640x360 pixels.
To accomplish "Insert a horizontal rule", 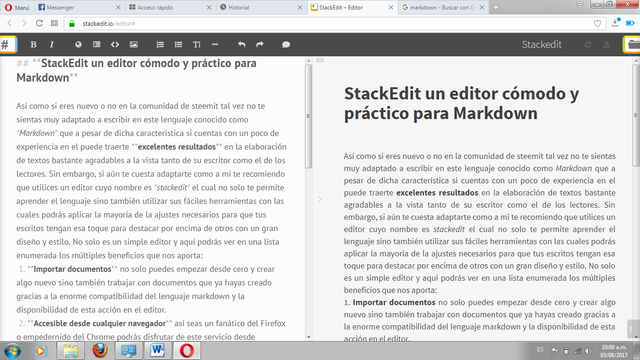I will click(x=215, y=44).
